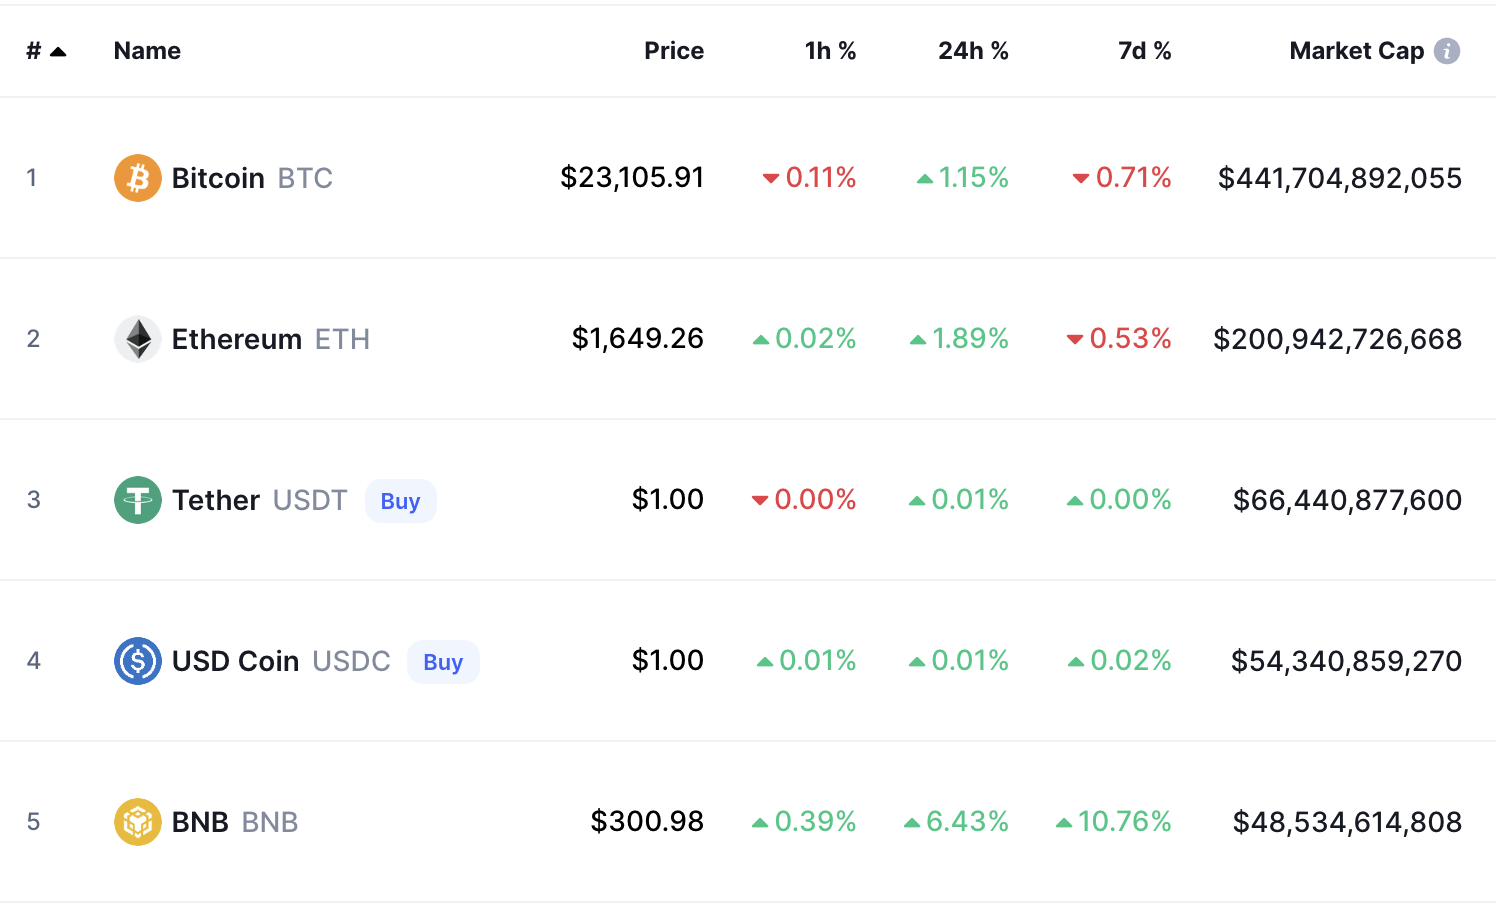The image size is (1496, 908).
Task: Open the Bitcoin BTC name link
Action: tap(252, 178)
